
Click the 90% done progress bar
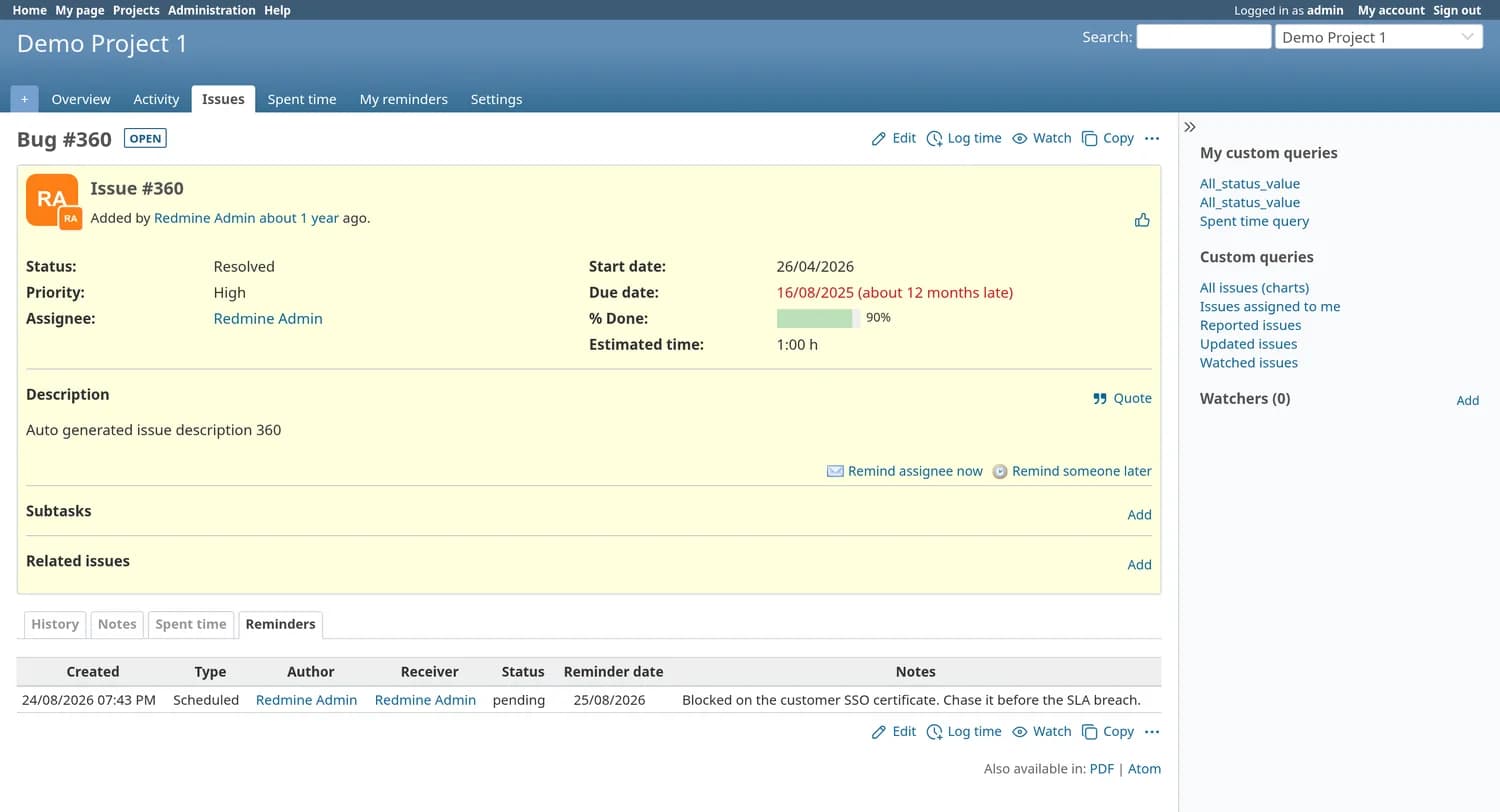pyautogui.click(x=818, y=318)
